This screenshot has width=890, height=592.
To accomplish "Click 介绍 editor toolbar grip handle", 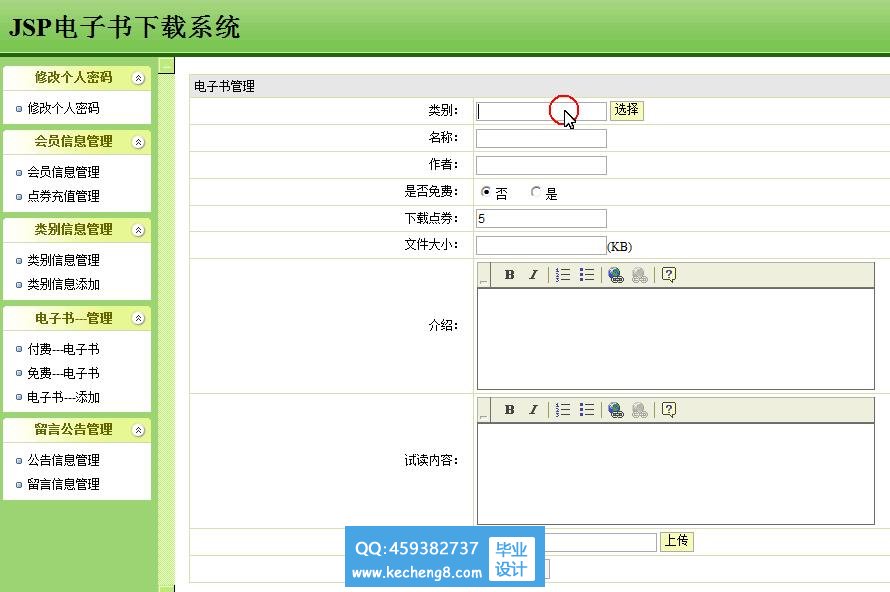I will coord(484,275).
